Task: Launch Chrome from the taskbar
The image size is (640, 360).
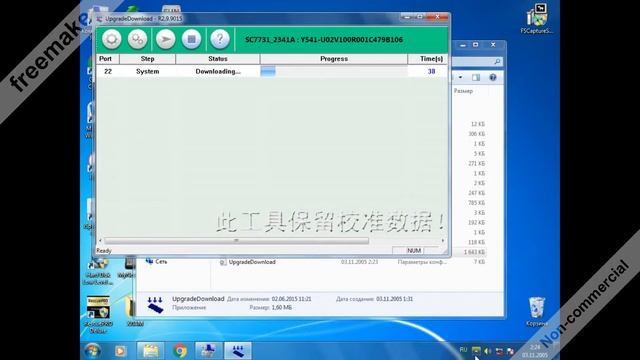Action: 180,351
